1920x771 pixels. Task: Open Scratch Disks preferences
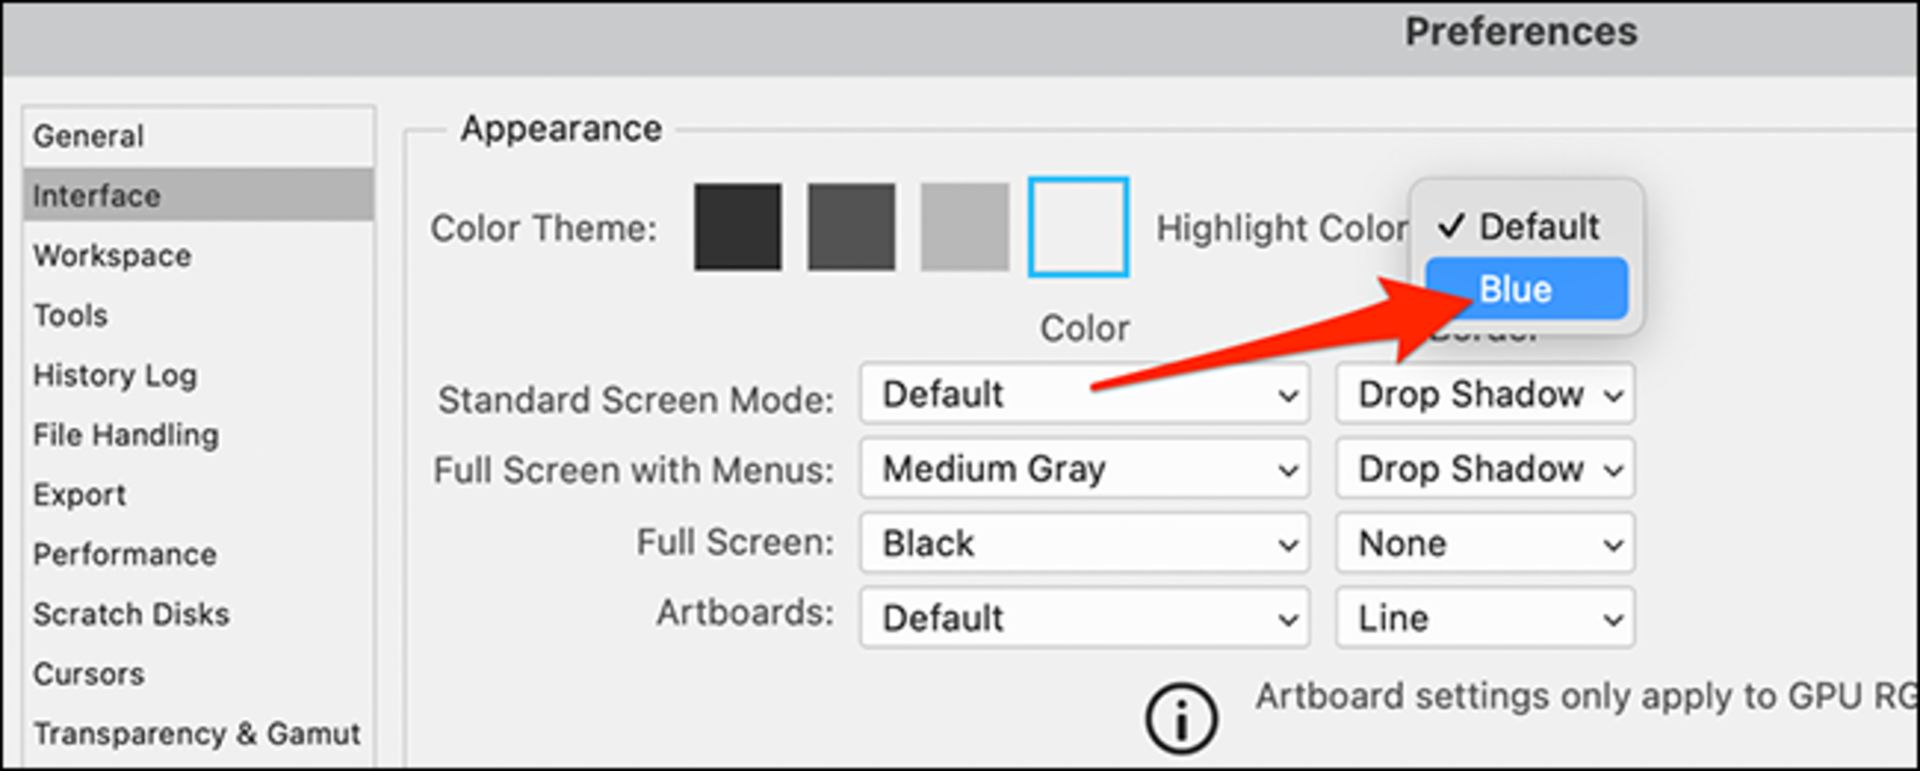click(131, 614)
